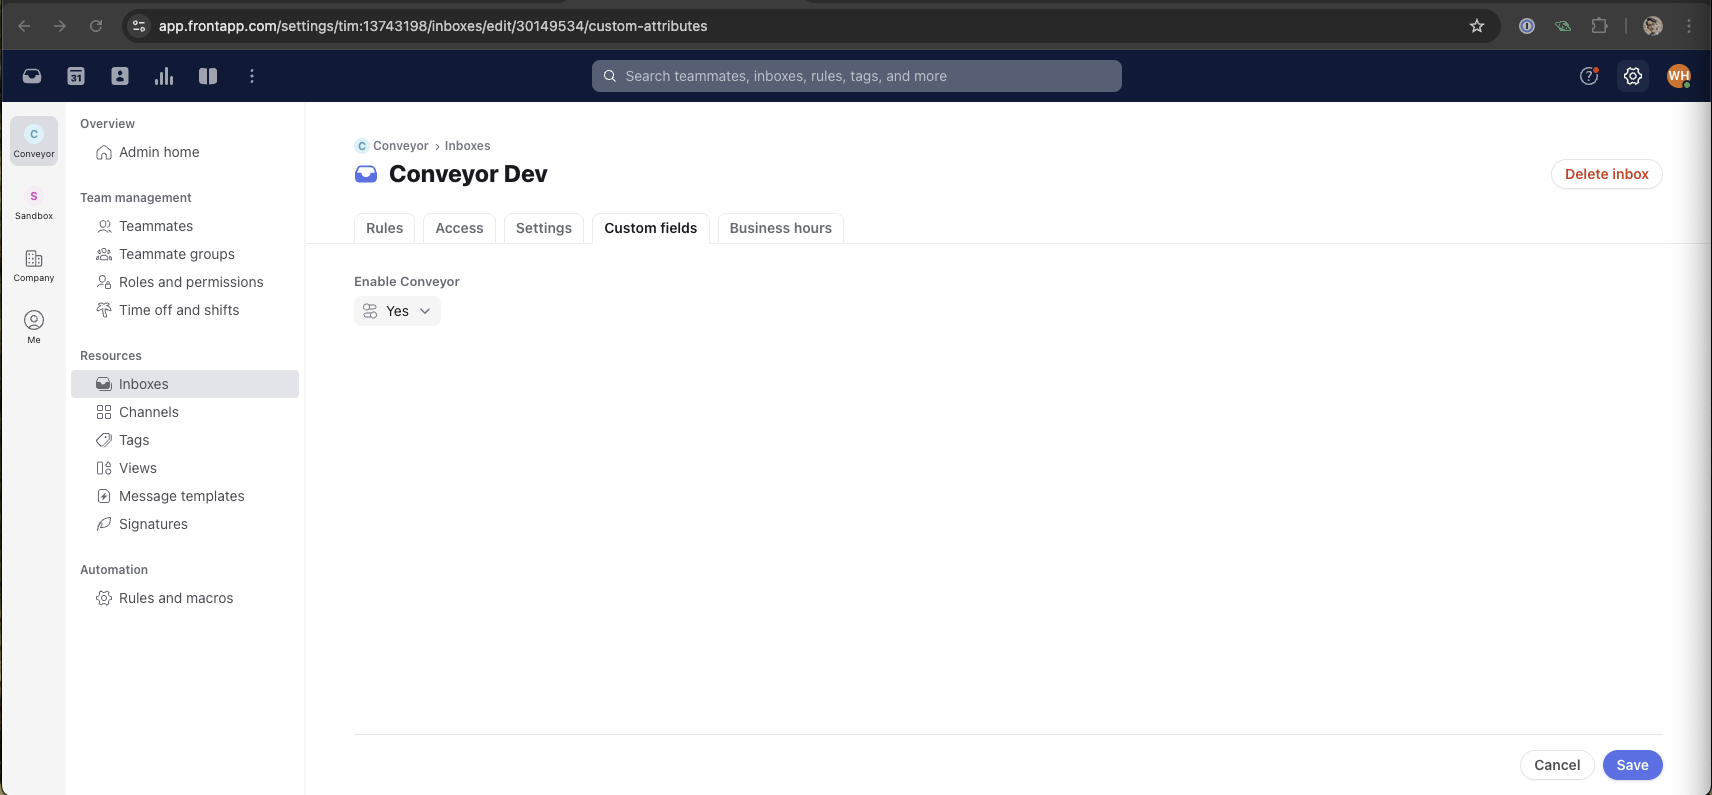This screenshot has height=795, width=1712.
Task: Open the knowledge base book icon
Action: coord(208,76)
